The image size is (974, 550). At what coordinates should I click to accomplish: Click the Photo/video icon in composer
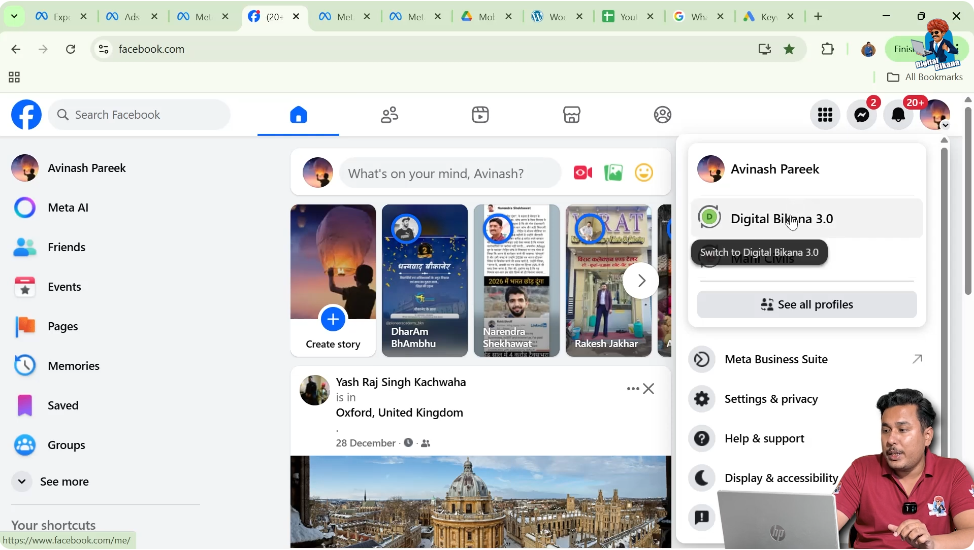(x=613, y=173)
